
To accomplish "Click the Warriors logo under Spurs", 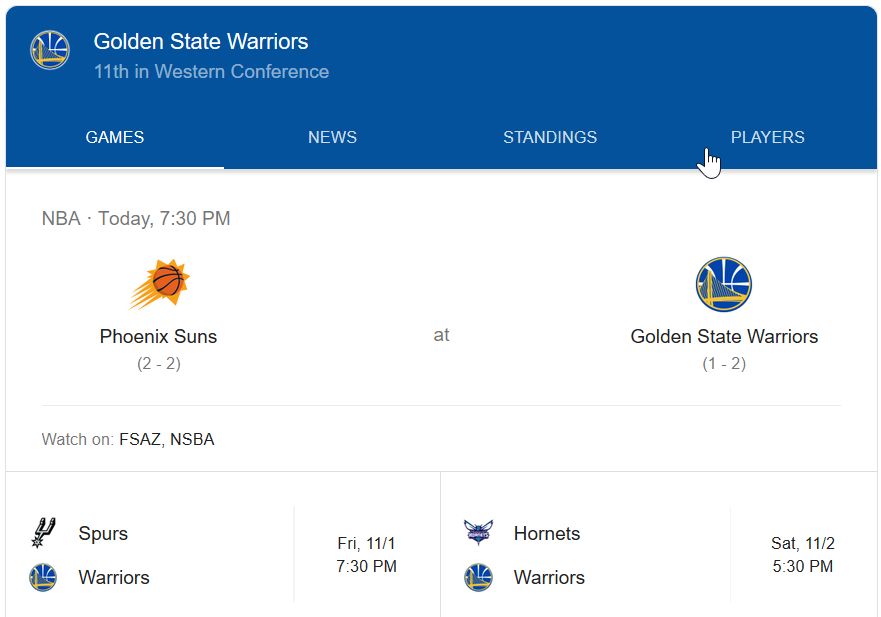I will 43,577.
